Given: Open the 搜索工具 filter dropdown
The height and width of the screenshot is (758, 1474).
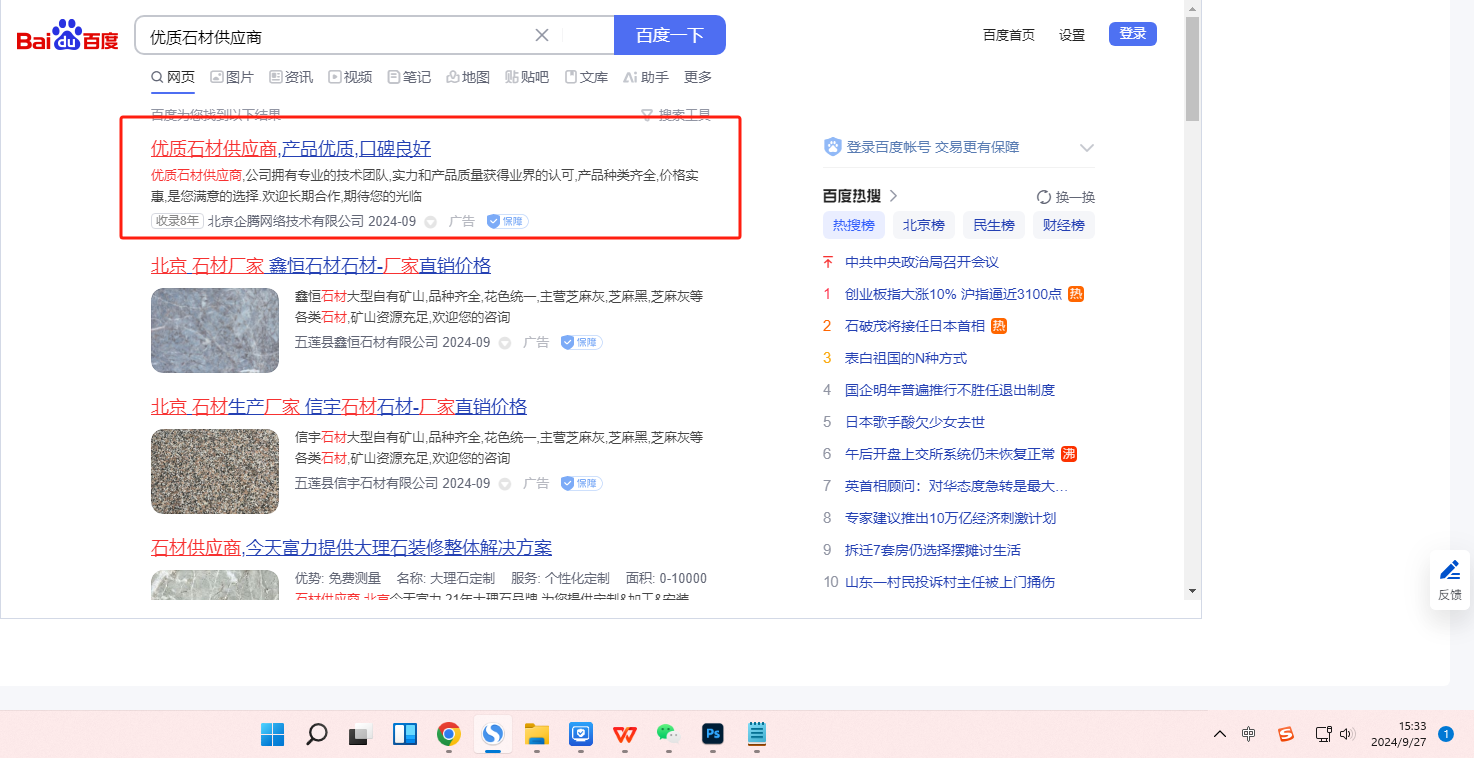Looking at the screenshot, I should coord(676,115).
